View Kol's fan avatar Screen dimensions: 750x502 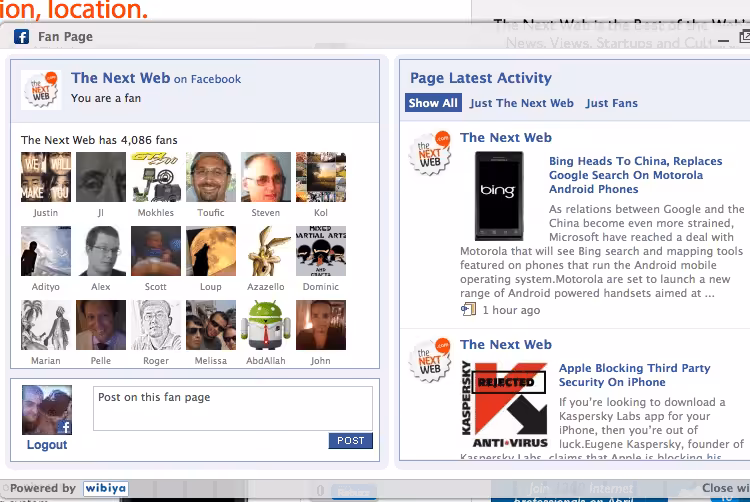[x=321, y=177]
